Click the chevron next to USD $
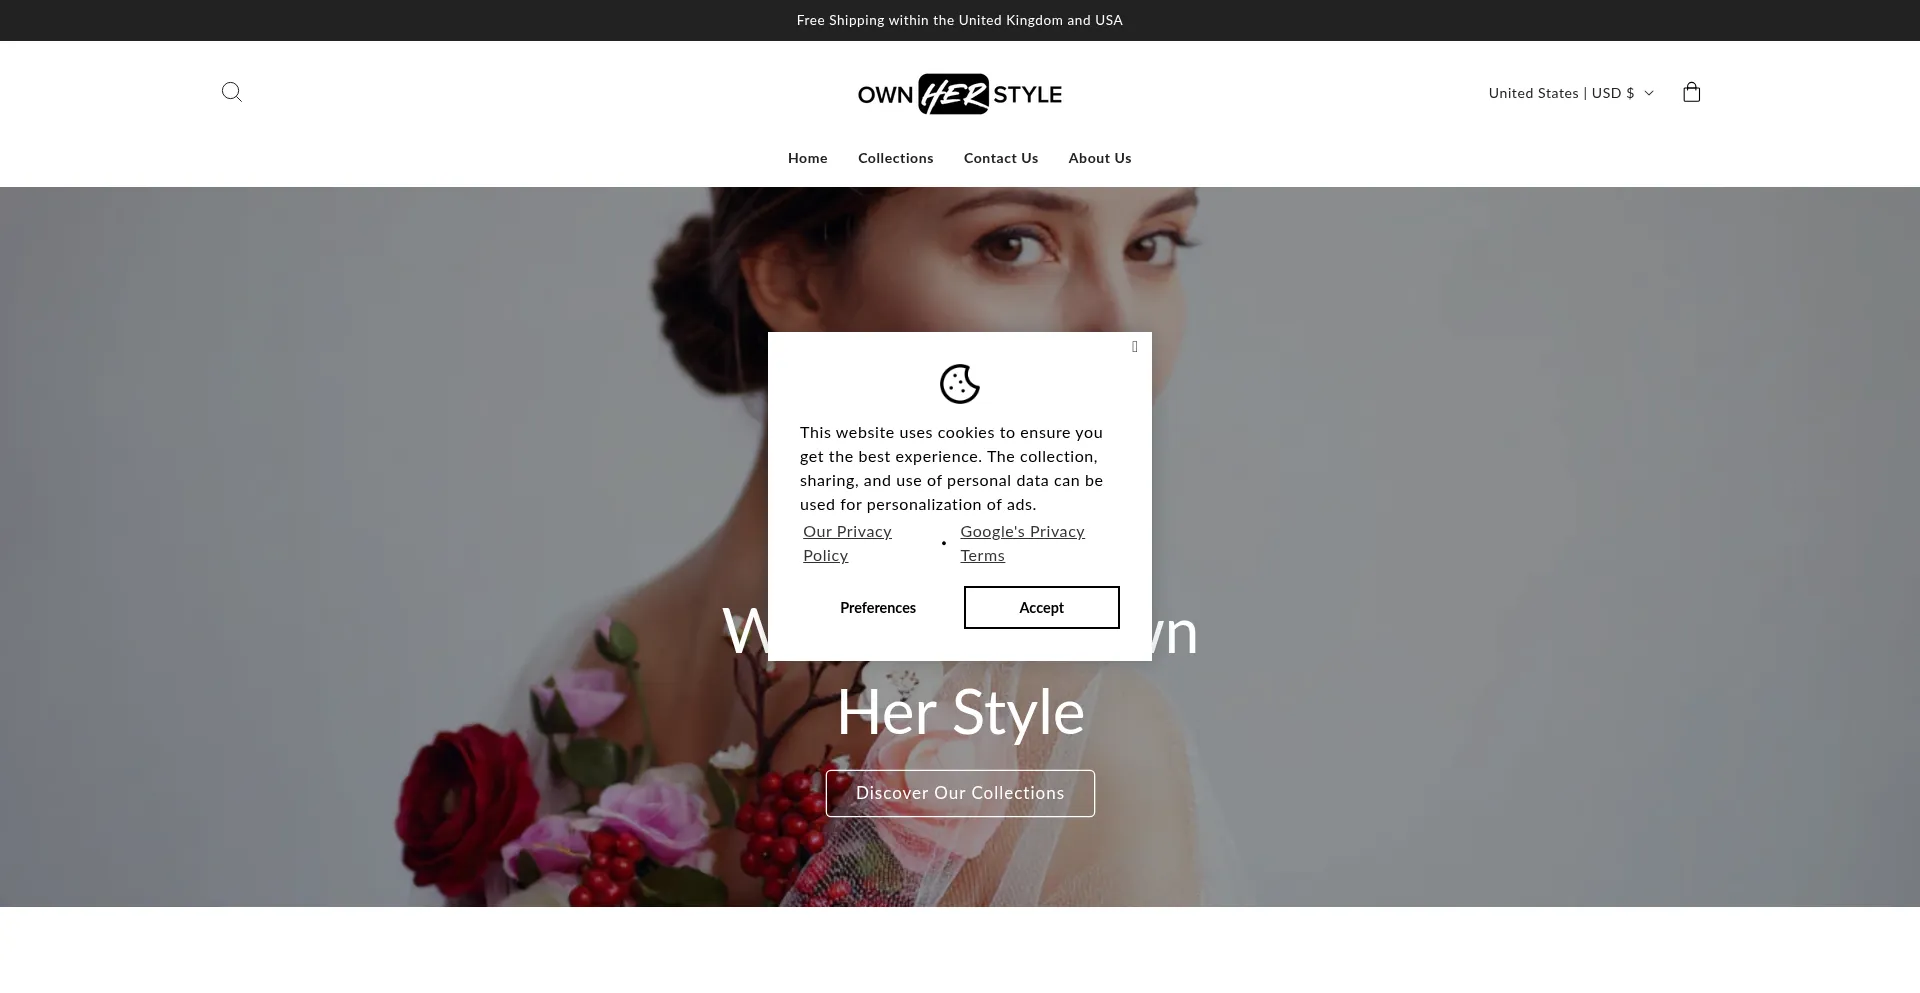The height and width of the screenshot is (993, 1920). tap(1649, 92)
